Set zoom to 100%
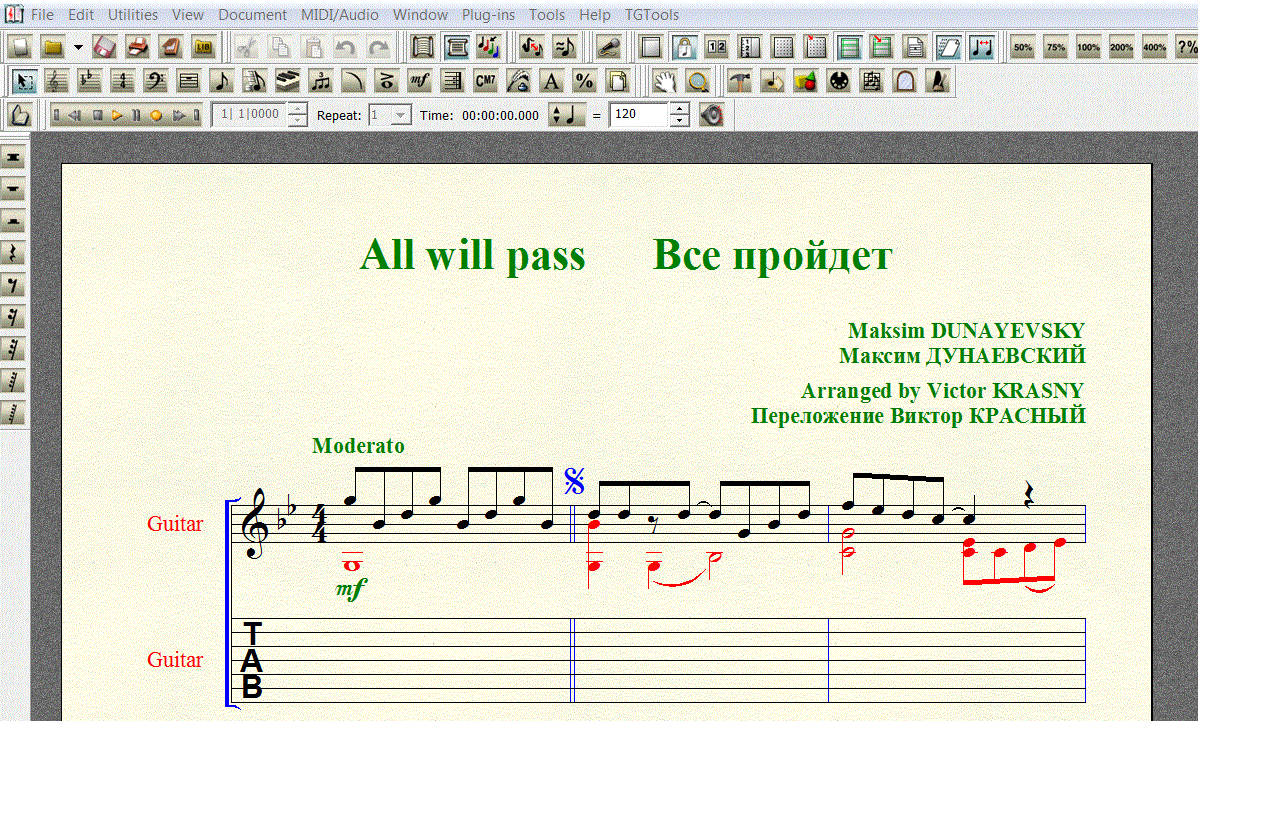Viewport: 1274px width, 817px height. pyautogui.click(x=1089, y=47)
